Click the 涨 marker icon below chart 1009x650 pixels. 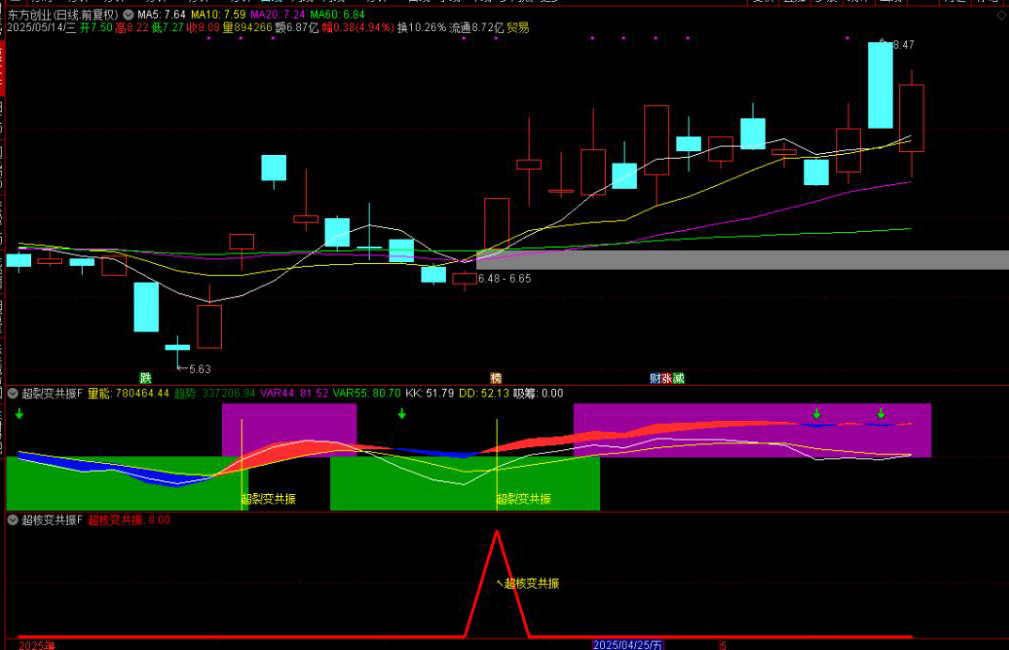[667, 378]
